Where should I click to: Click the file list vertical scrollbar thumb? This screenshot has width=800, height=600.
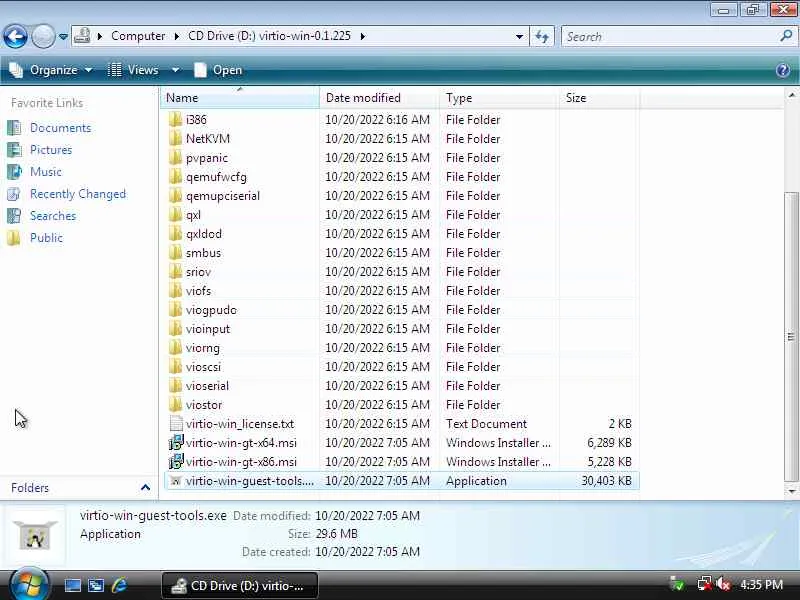pos(791,337)
